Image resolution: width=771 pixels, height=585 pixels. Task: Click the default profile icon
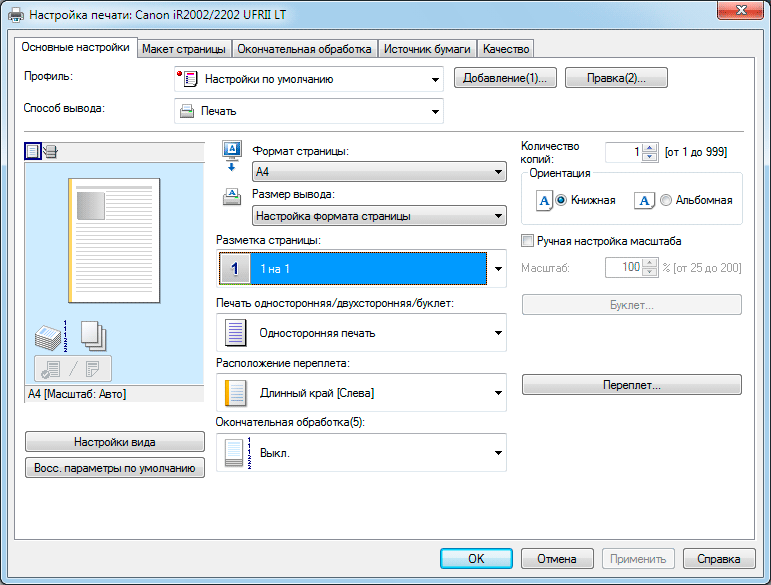point(187,79)
